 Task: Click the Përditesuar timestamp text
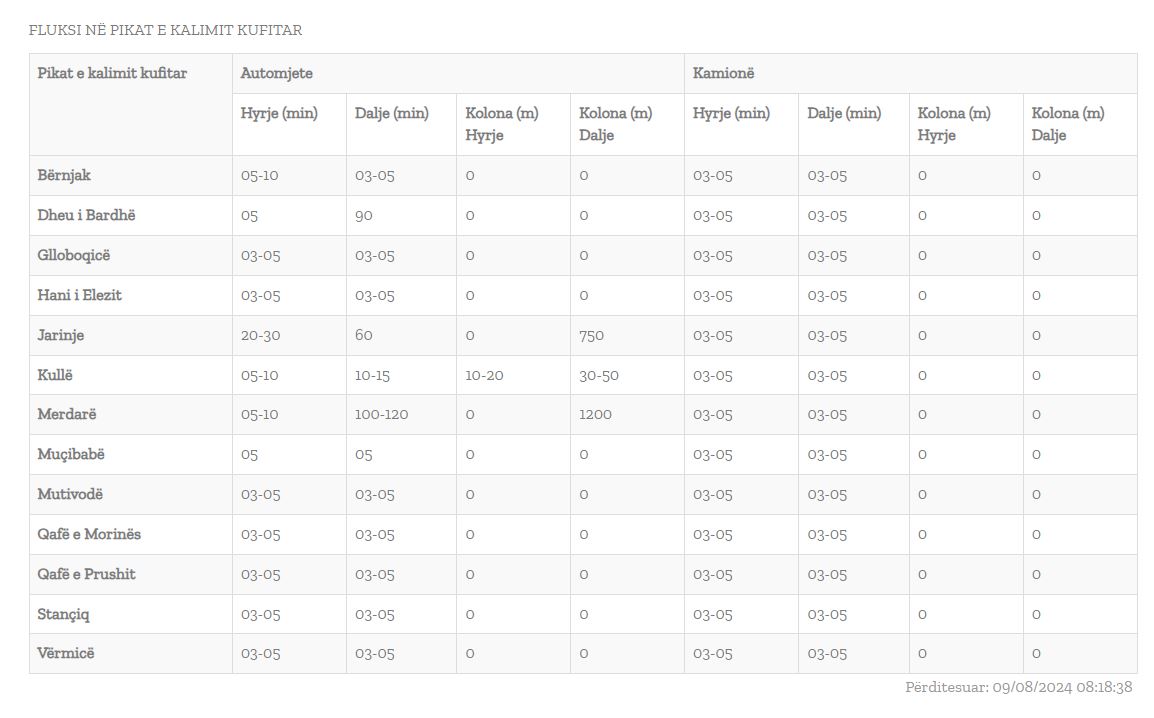[x=1019, y=687]
